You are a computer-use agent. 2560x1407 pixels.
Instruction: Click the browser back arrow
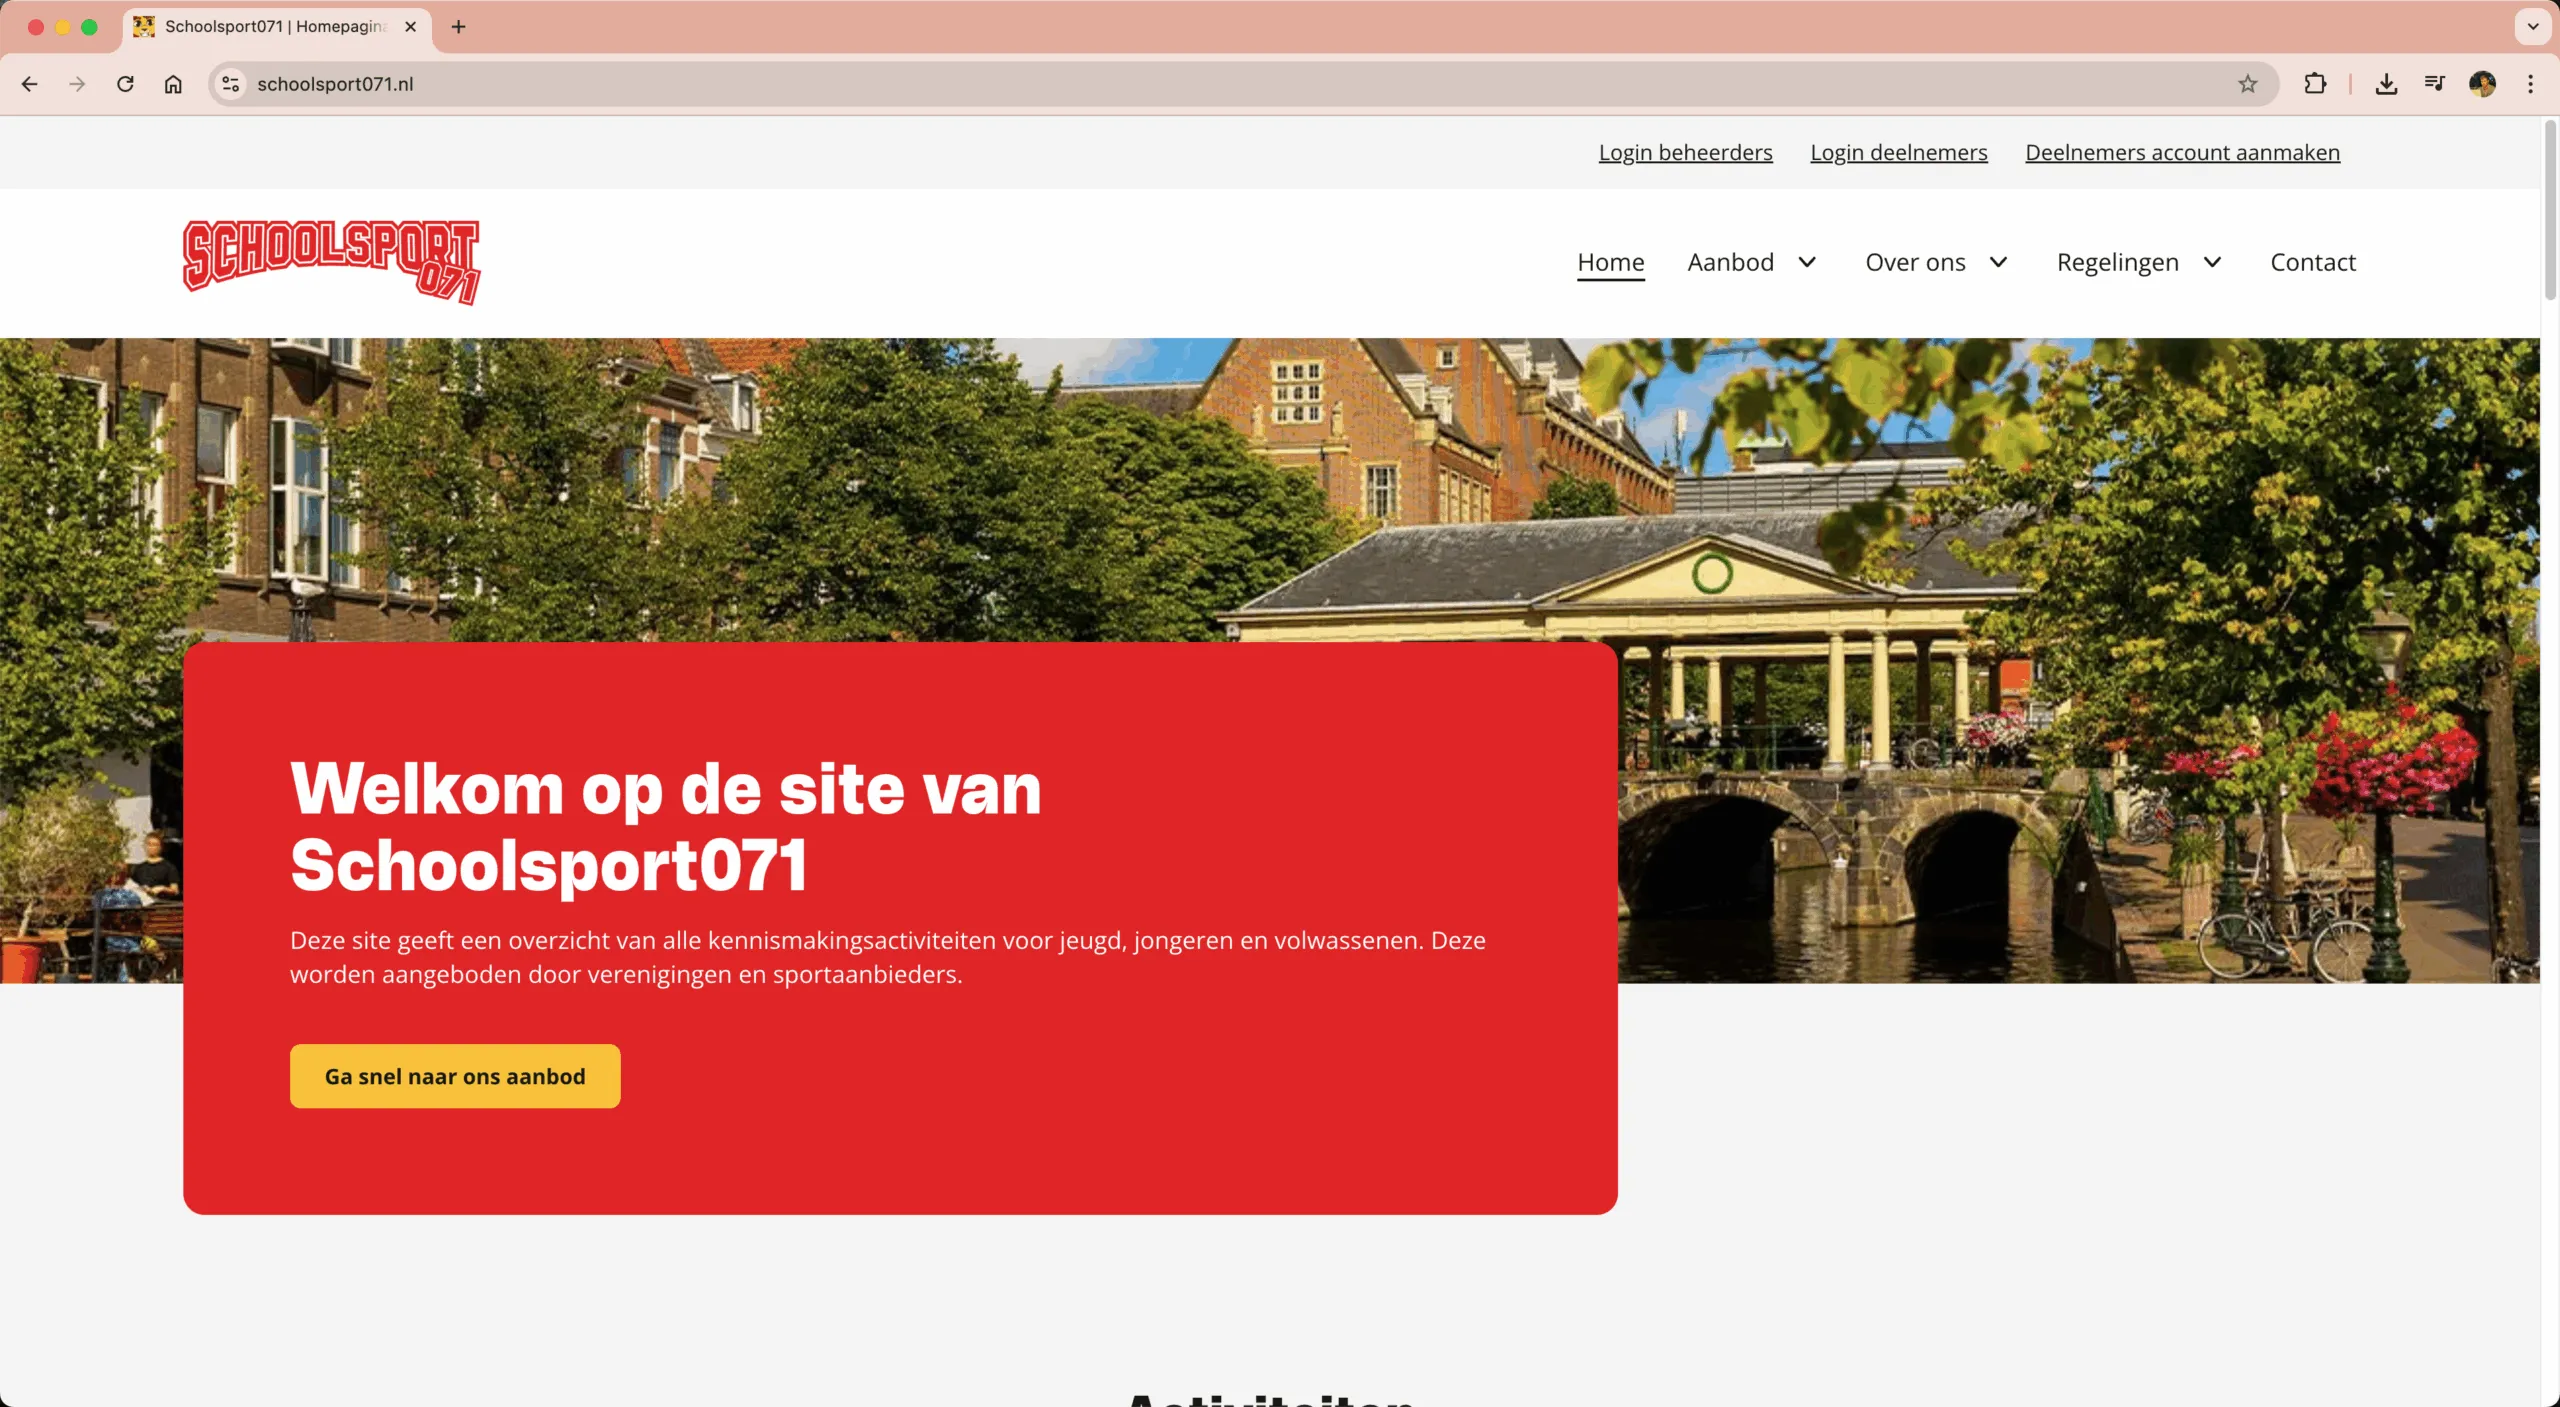coord(29,84)
